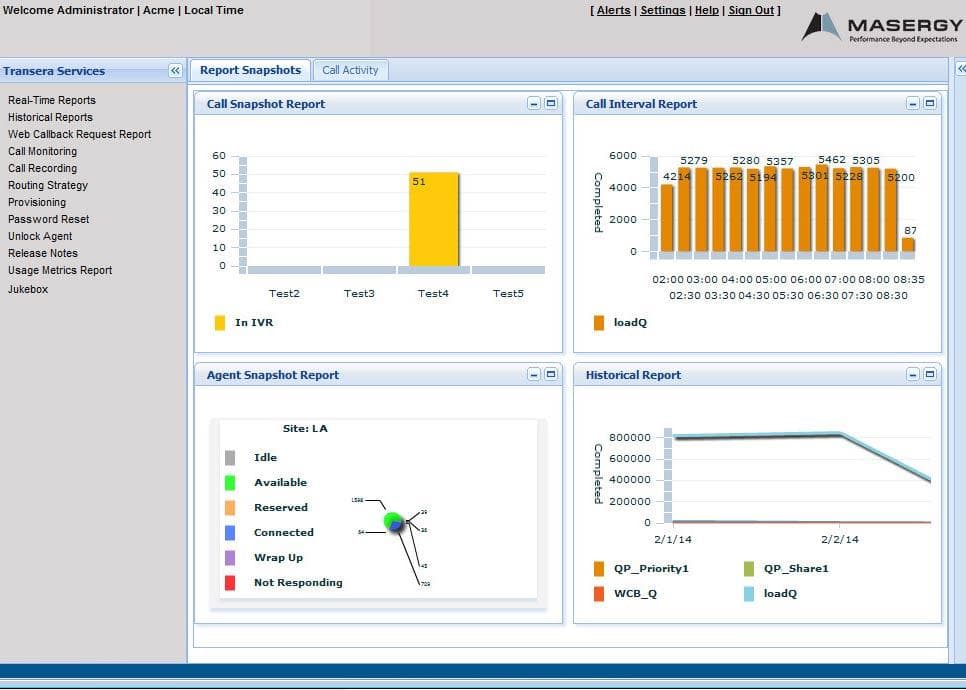
Task: Minimize the Agent Snapshot Report panel
Action: (532, 372)
